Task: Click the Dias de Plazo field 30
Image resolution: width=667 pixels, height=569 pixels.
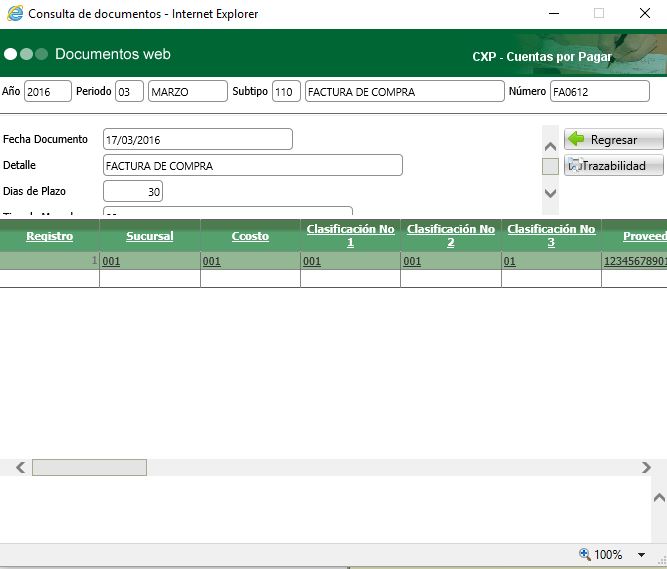Action: (133, 191)
